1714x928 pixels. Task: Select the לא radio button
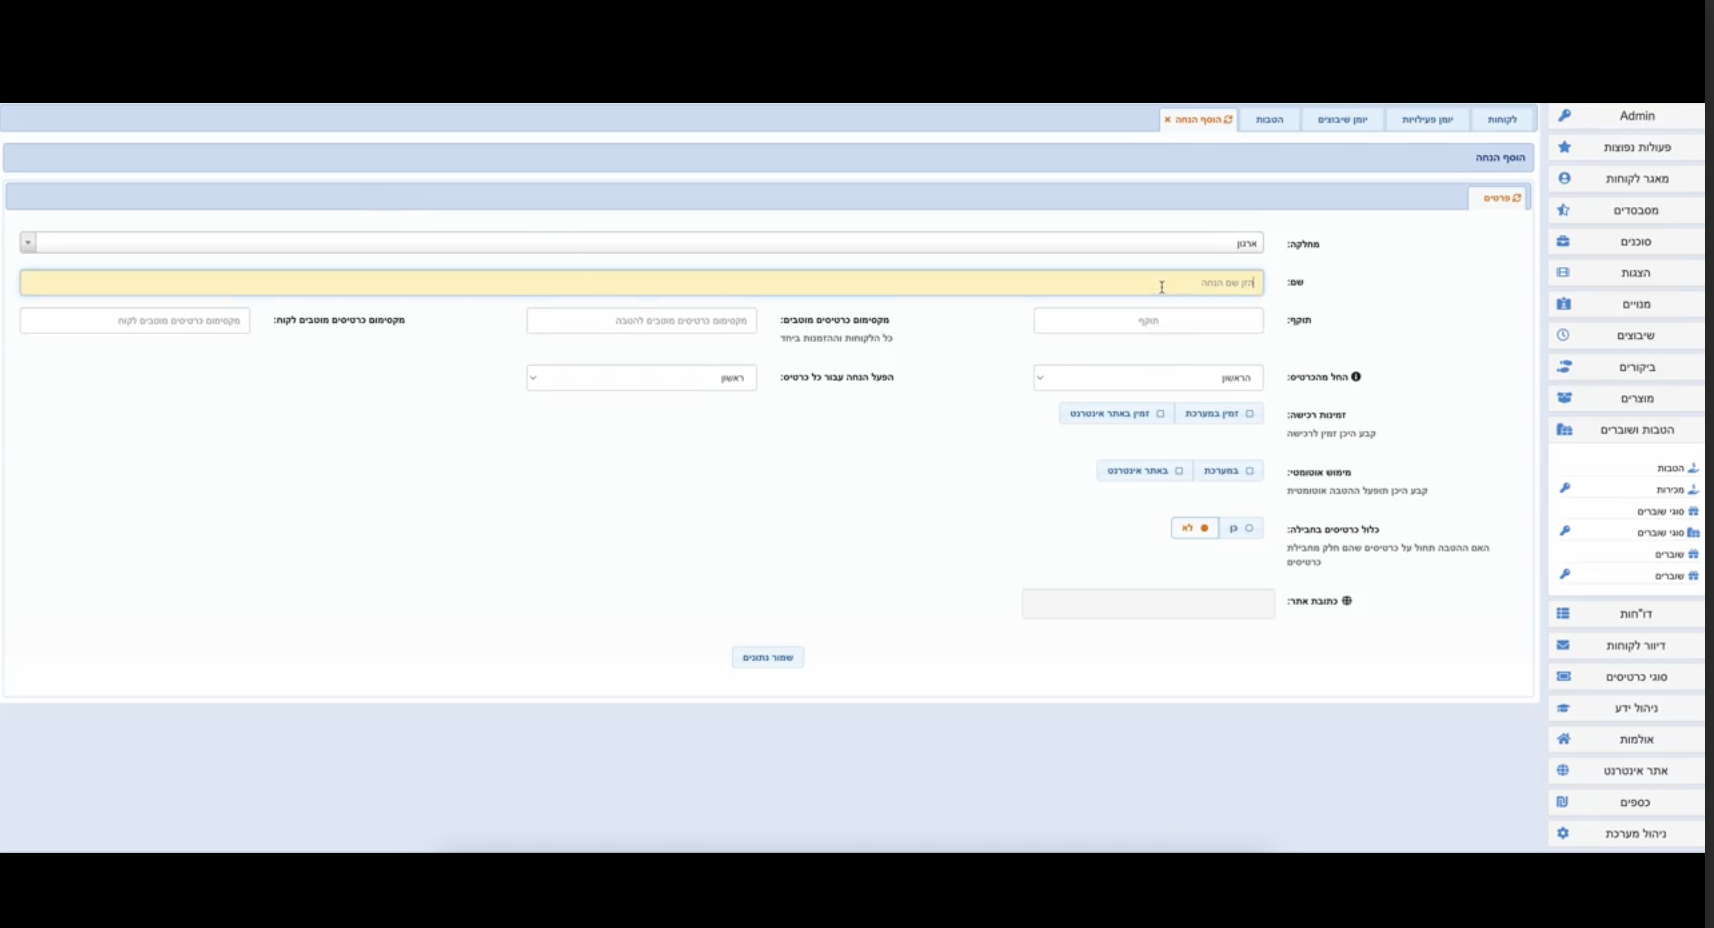1204,528
